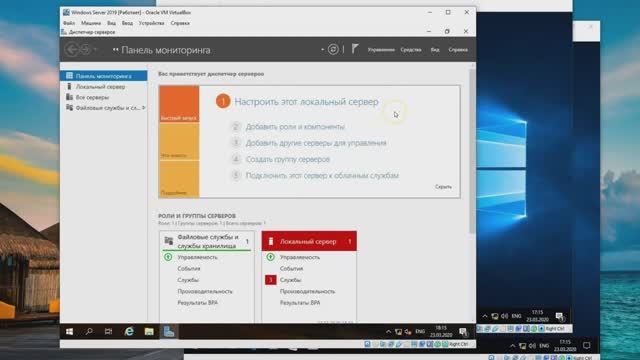The image size is (640, 360).
Task: Click Подключить этот сервер к облачным службам
Action: tap(322, 176)
